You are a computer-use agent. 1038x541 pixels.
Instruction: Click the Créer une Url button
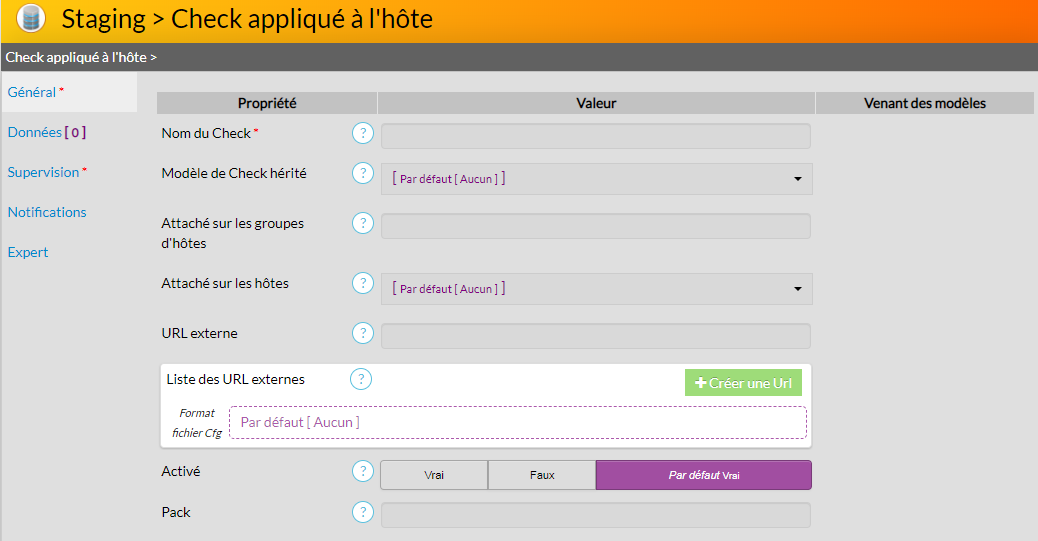click(x=743, y=383)
